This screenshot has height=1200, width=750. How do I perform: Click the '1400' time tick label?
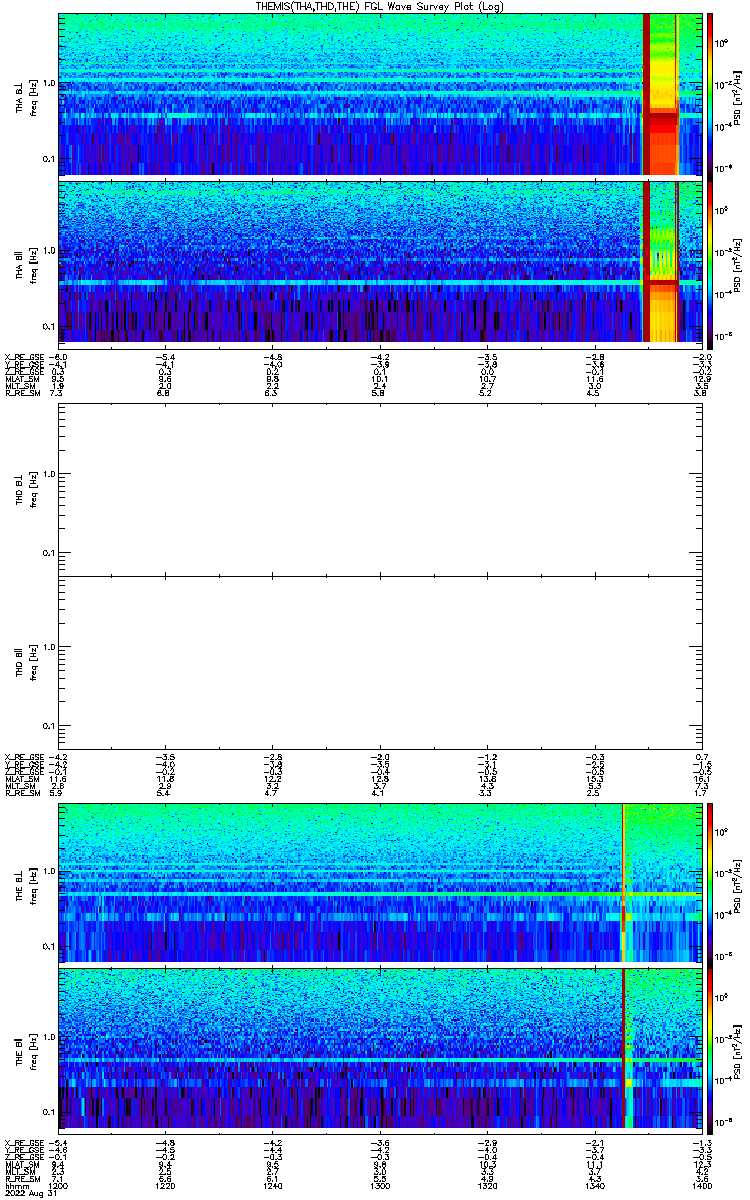(x=701, y=1185)
